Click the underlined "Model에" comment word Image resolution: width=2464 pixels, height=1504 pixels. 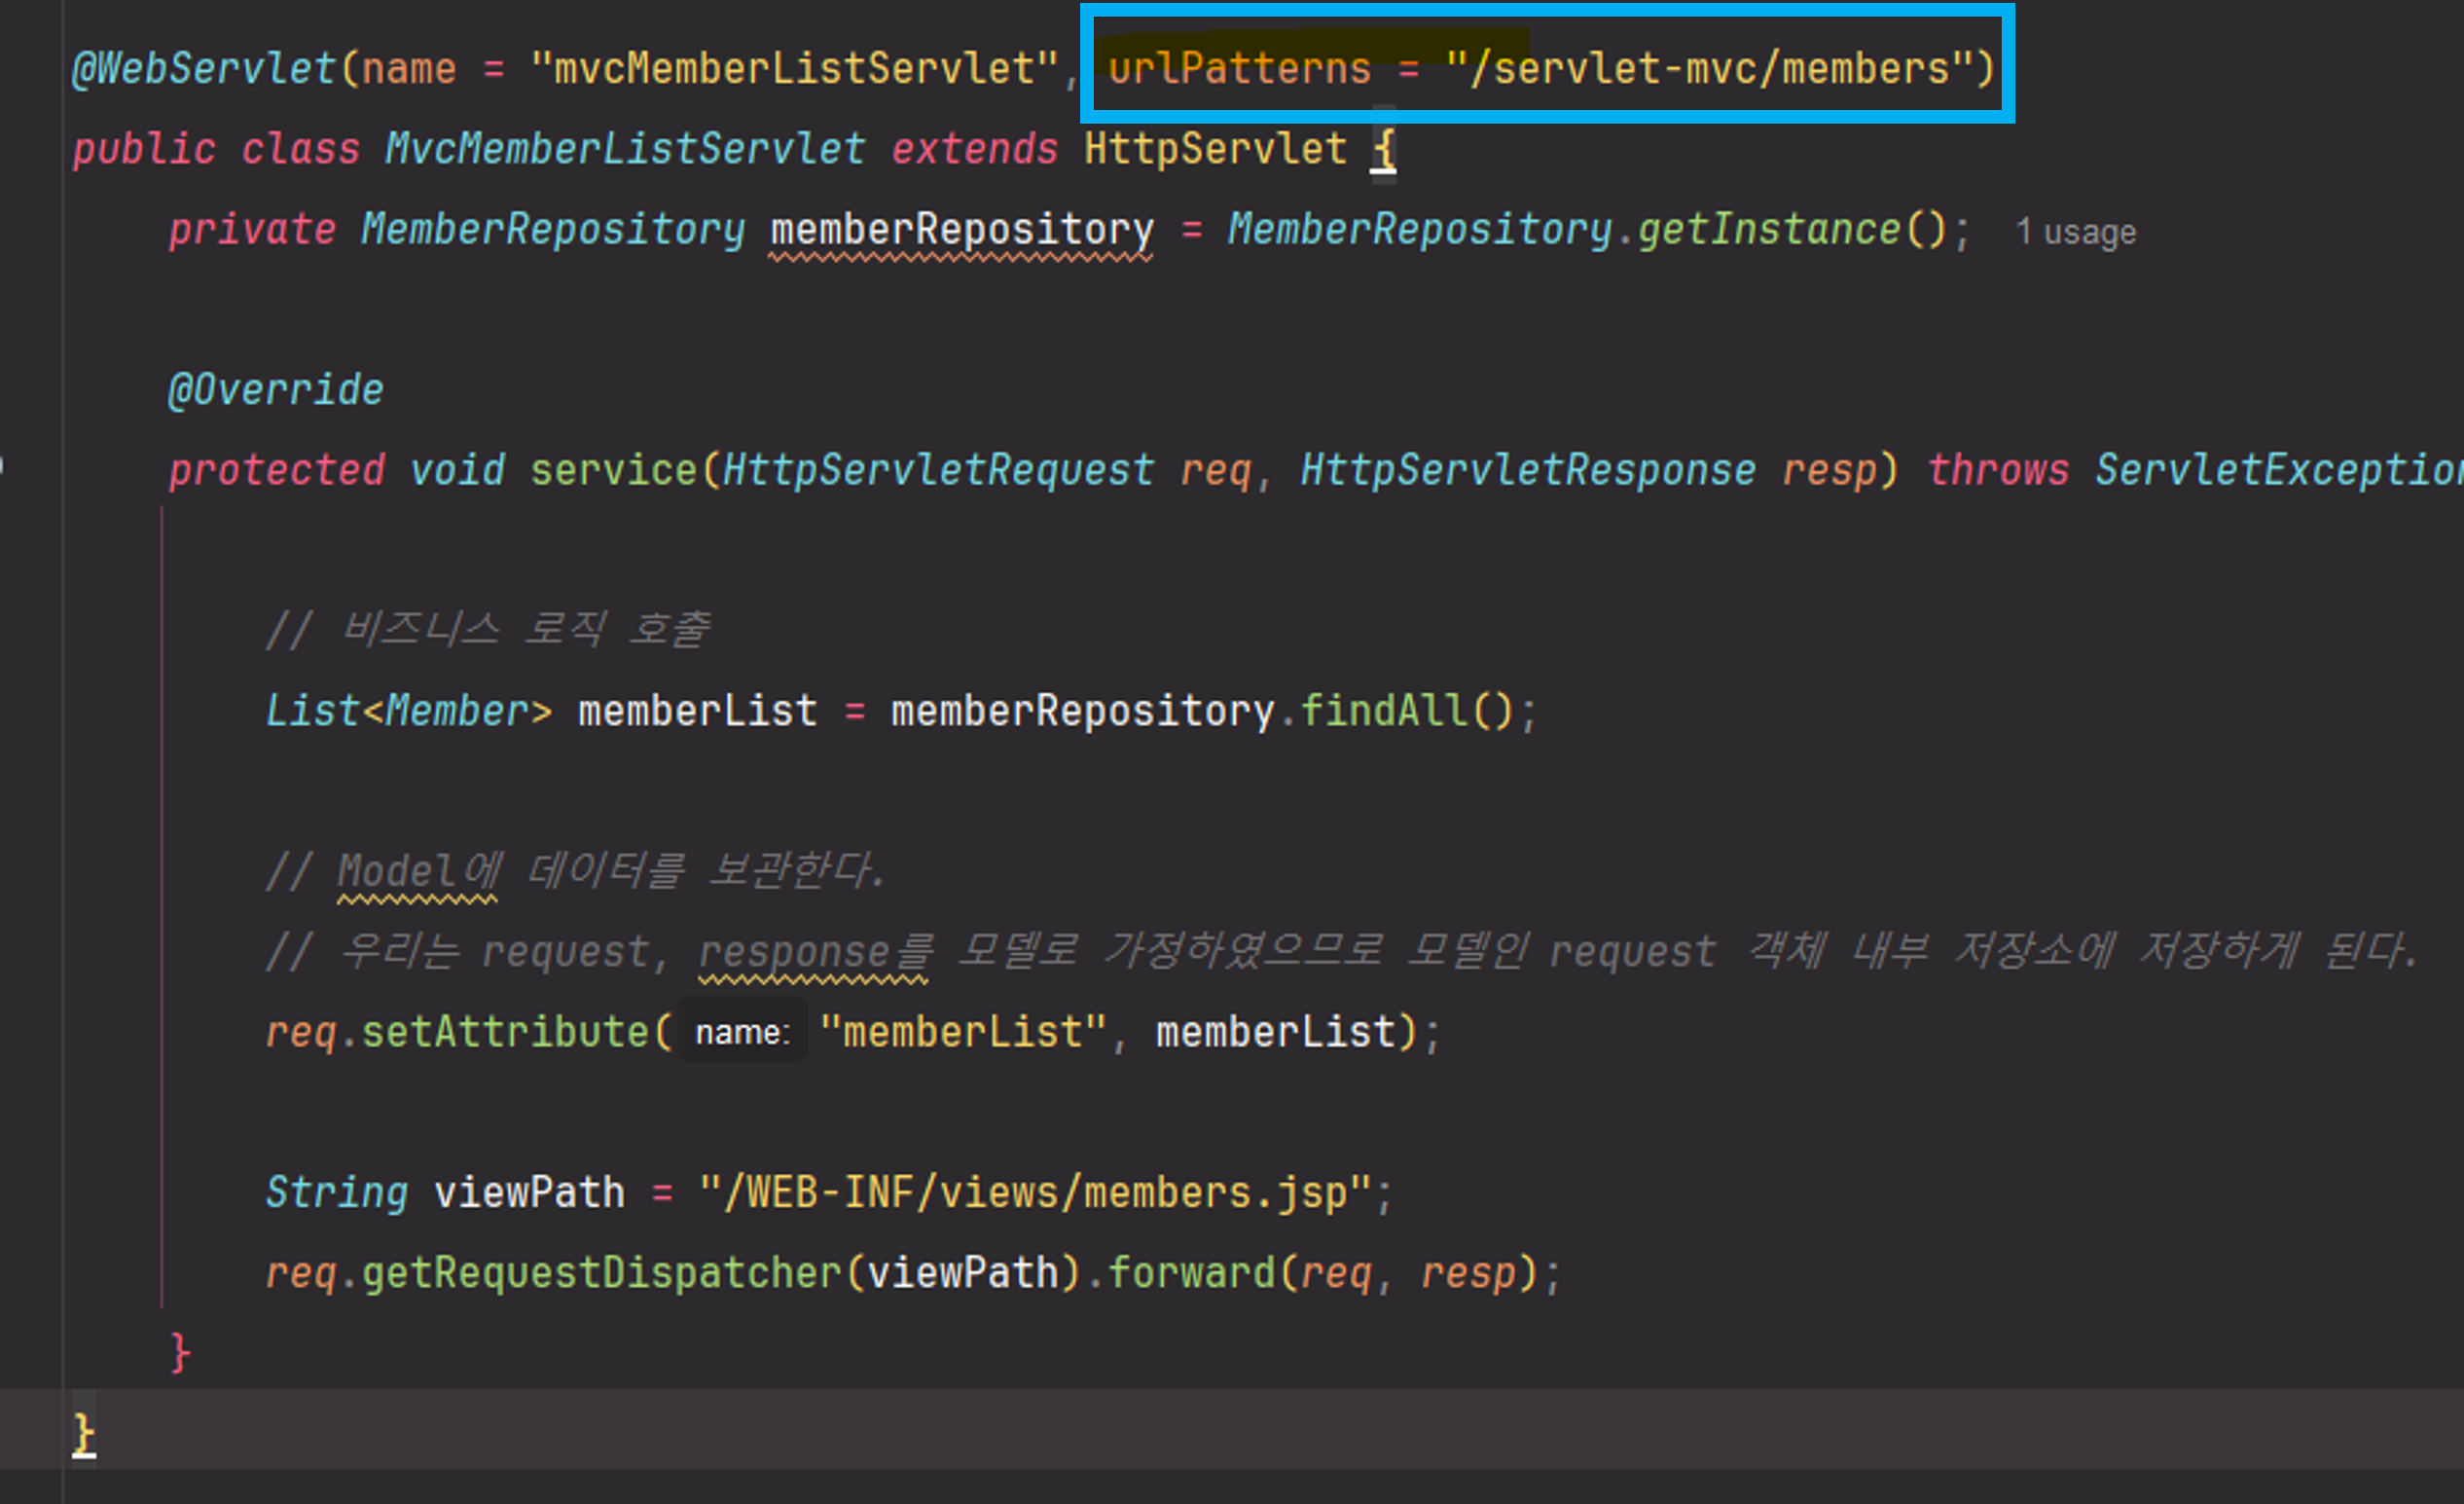418,871
